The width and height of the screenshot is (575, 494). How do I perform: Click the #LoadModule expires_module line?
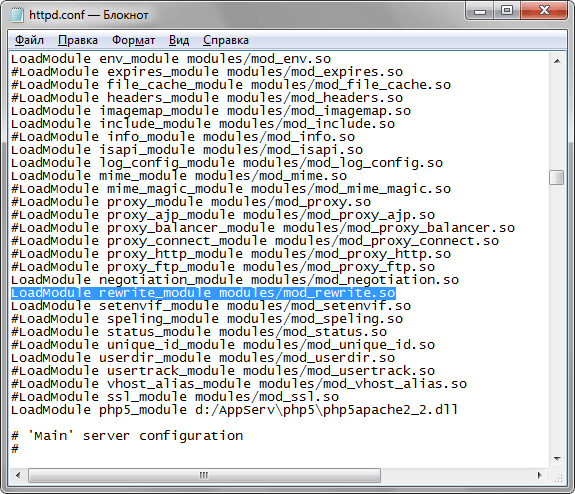click(x=207, y=72)
